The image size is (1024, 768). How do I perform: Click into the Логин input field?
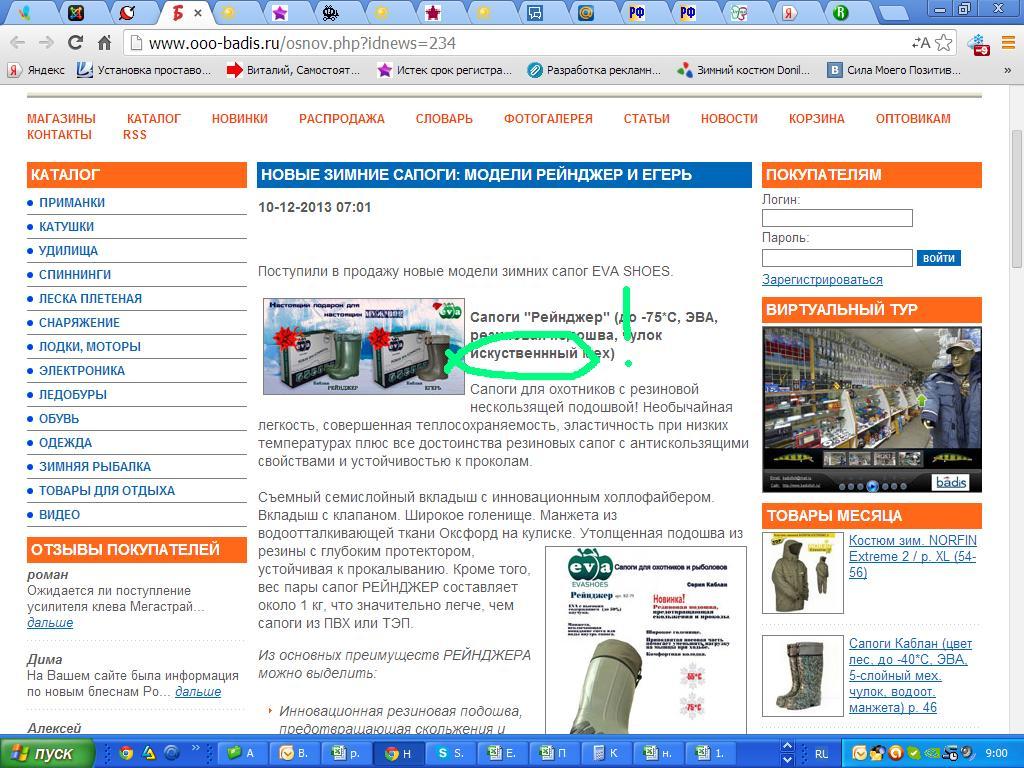click(x=837, y=218)
